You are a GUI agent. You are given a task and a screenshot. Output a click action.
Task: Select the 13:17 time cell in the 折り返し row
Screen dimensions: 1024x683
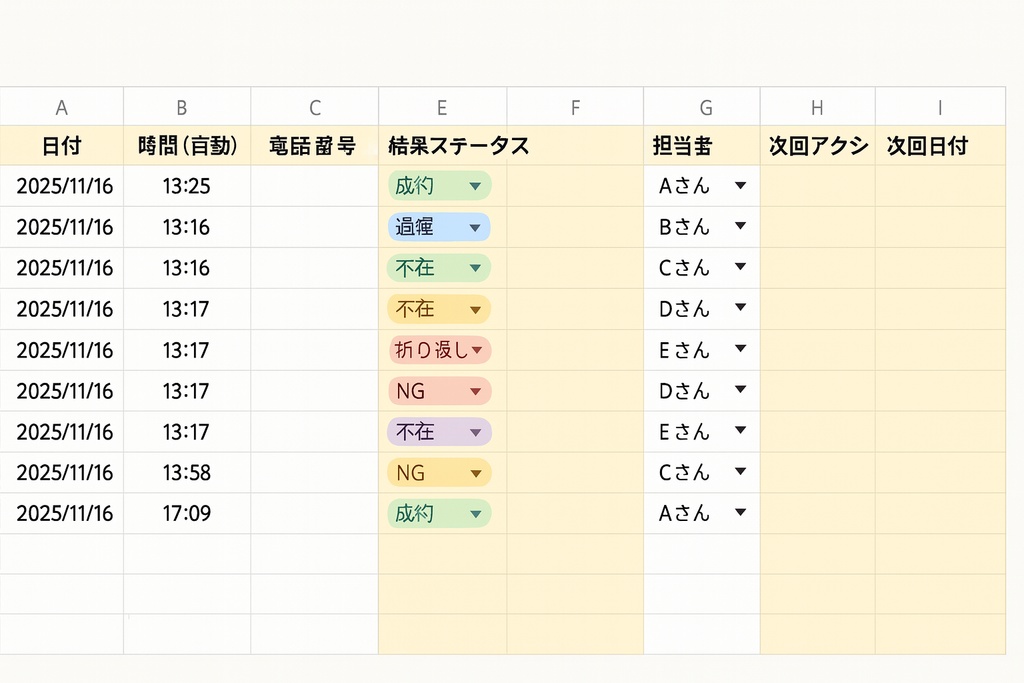tap(187, 350)
